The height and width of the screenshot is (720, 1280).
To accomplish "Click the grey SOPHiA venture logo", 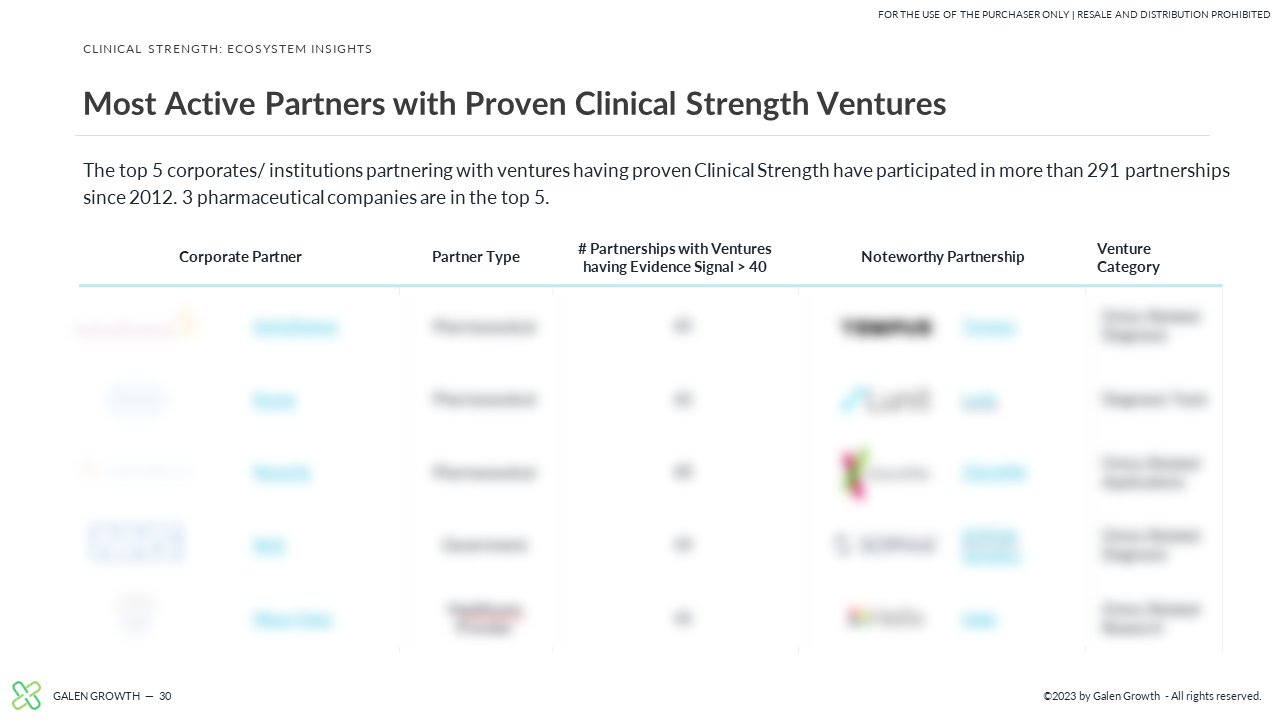I will [x=885, y=545].
